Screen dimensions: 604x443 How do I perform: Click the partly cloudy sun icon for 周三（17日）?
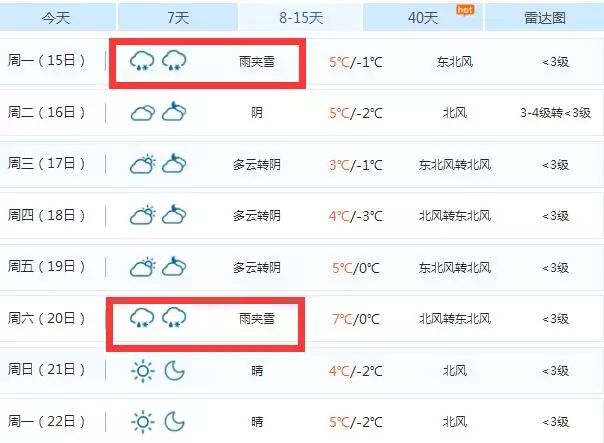click(142, 164)
